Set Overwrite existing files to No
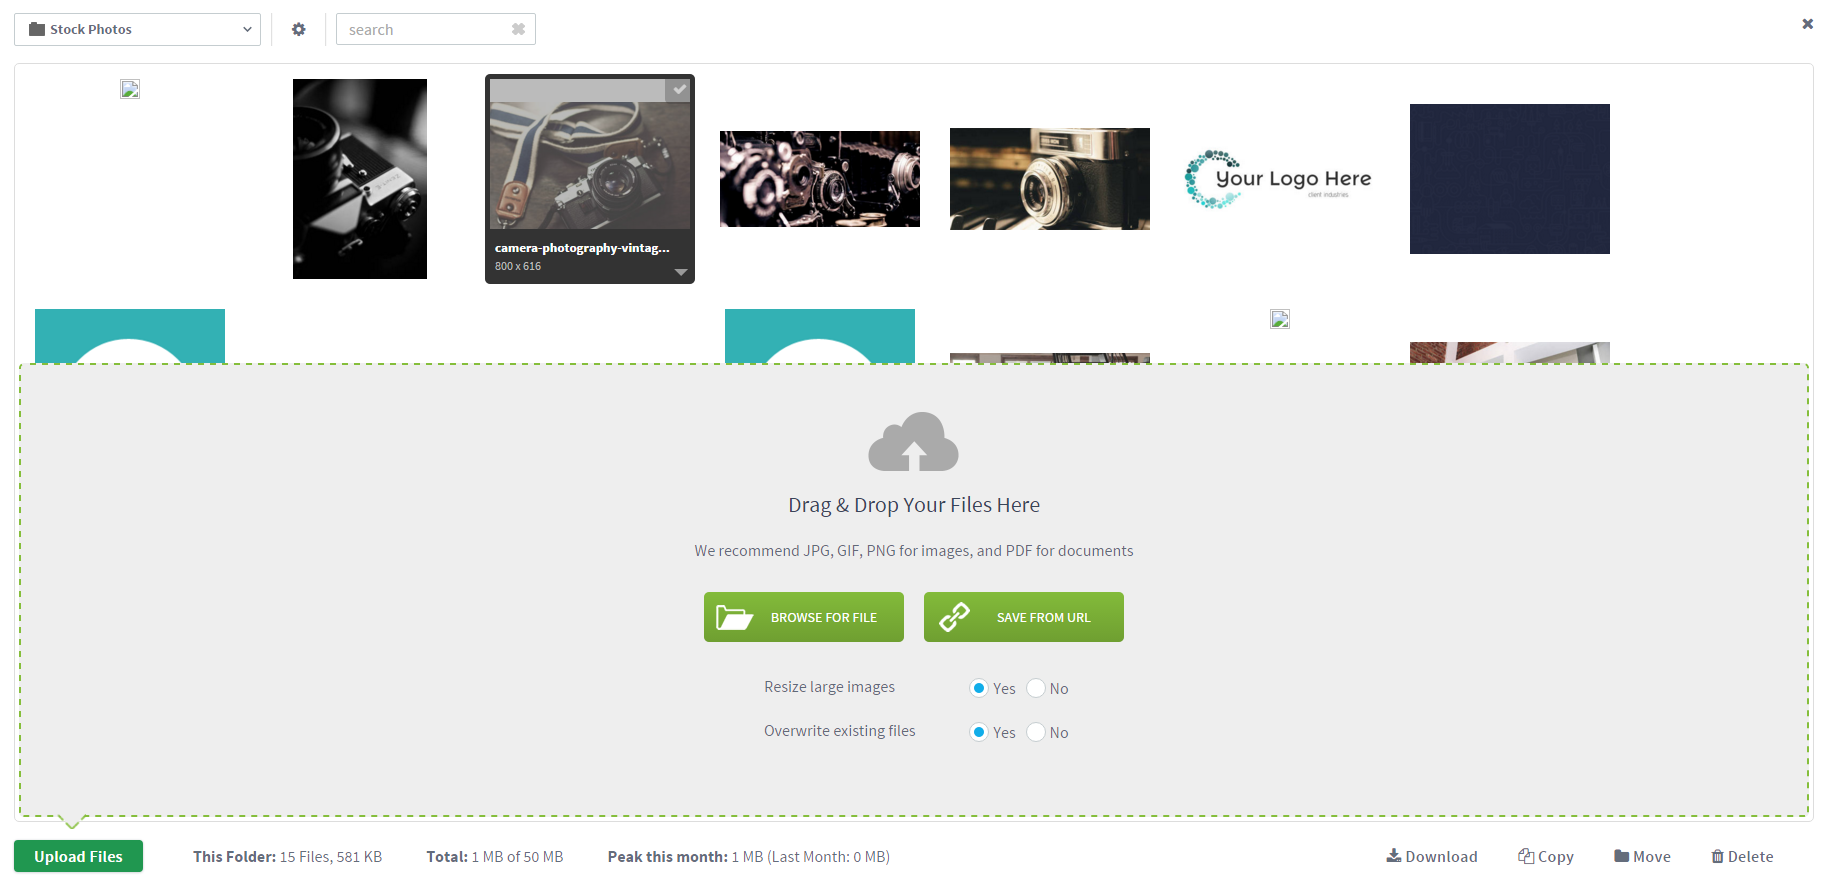Screen dimensions: 1828x886 [x=1036, y=732]
